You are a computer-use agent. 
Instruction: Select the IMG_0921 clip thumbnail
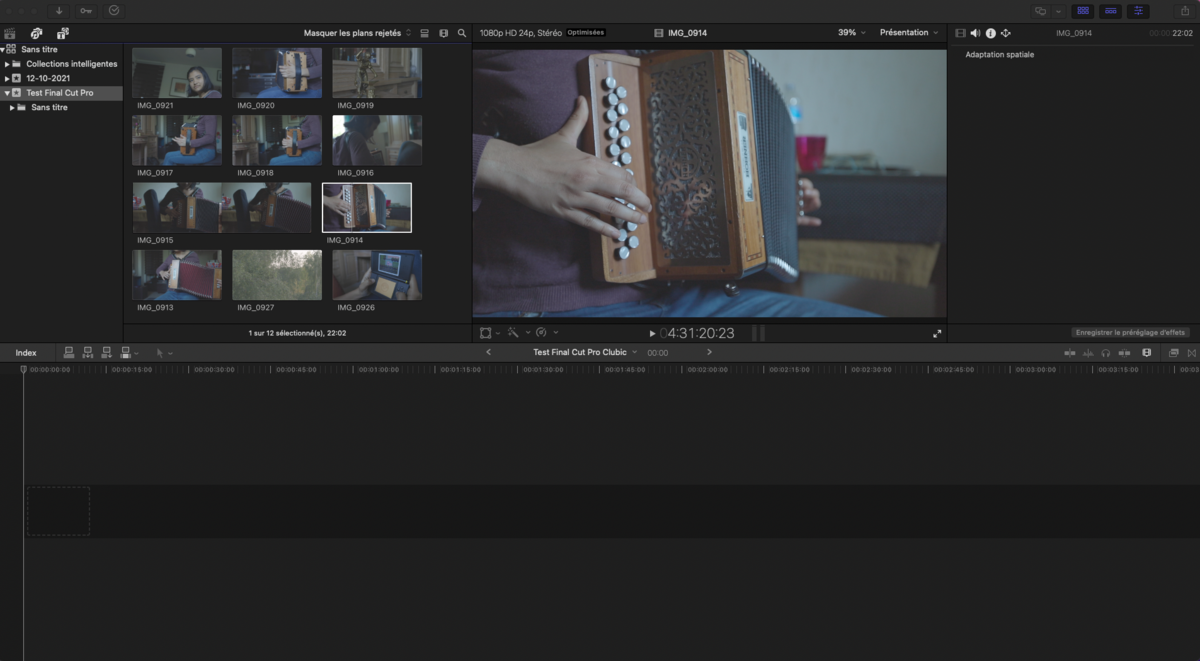click(x=177, y=73)
